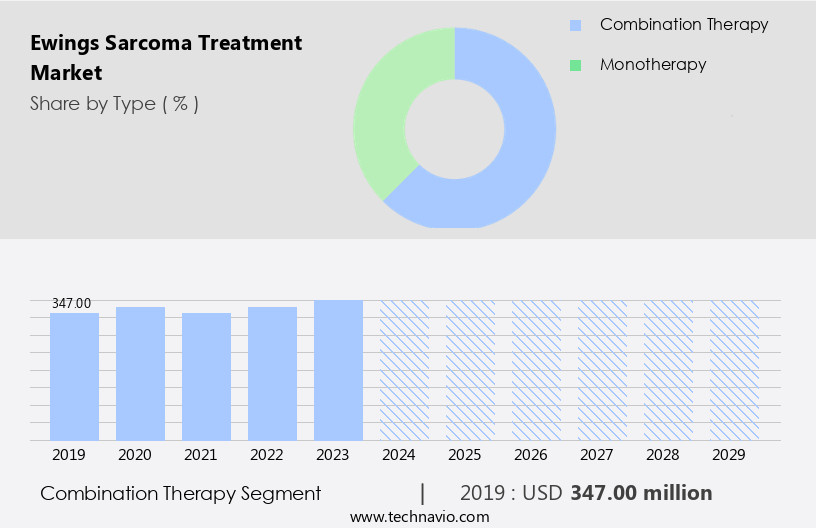Click the hatched 2024 forecast bar

[x=404, y=370]
